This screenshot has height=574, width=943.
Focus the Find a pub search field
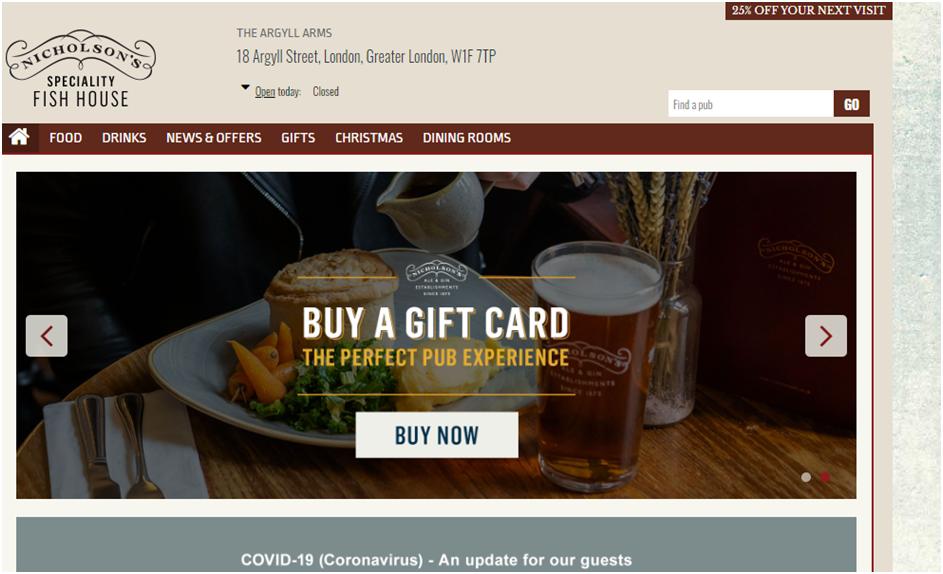(751, 104)
